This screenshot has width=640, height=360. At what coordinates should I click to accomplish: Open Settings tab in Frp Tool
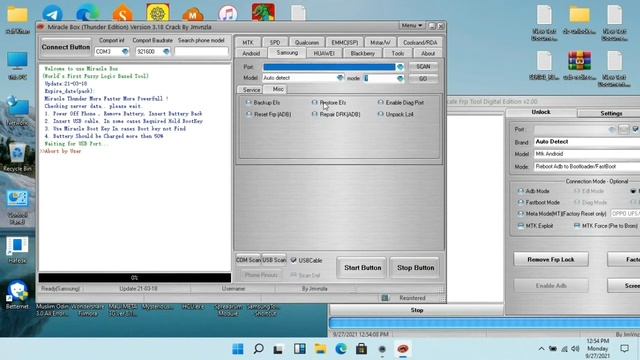611,113
